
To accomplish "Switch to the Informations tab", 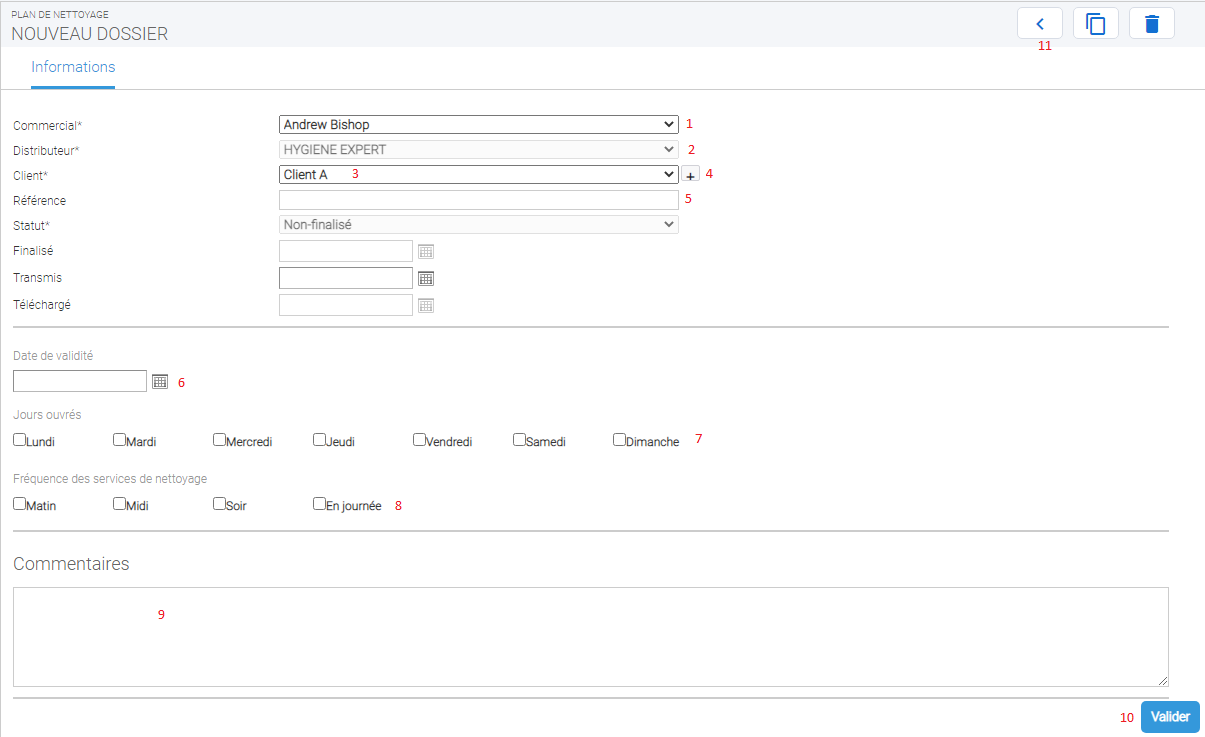I will 73,68.
